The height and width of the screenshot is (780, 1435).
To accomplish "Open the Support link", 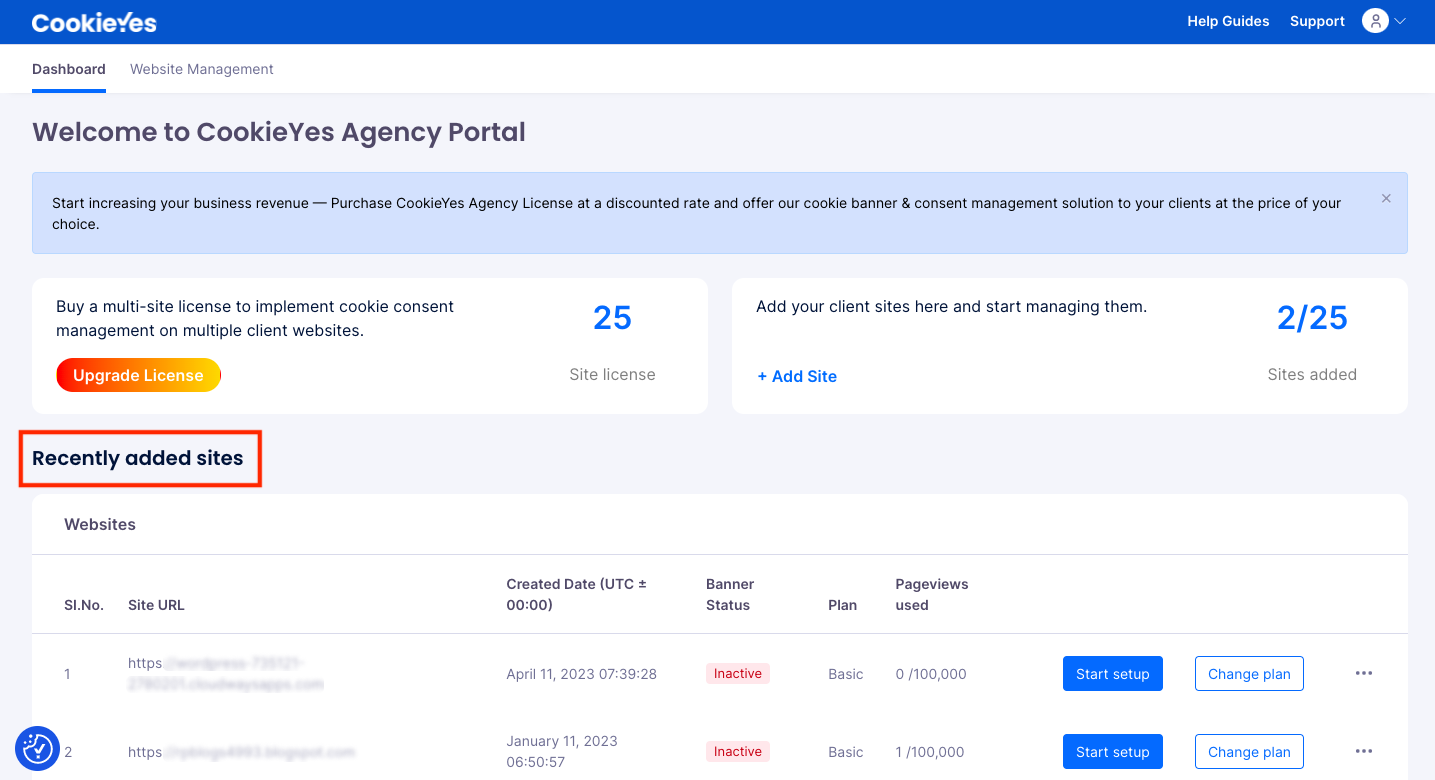I will [x=1317, y=21].
